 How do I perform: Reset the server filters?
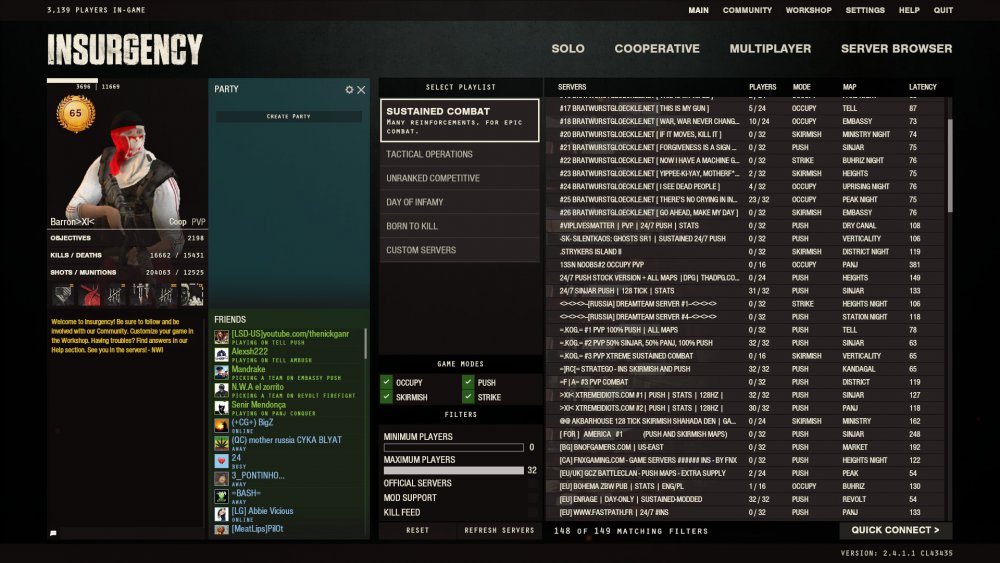click(418, 530)
